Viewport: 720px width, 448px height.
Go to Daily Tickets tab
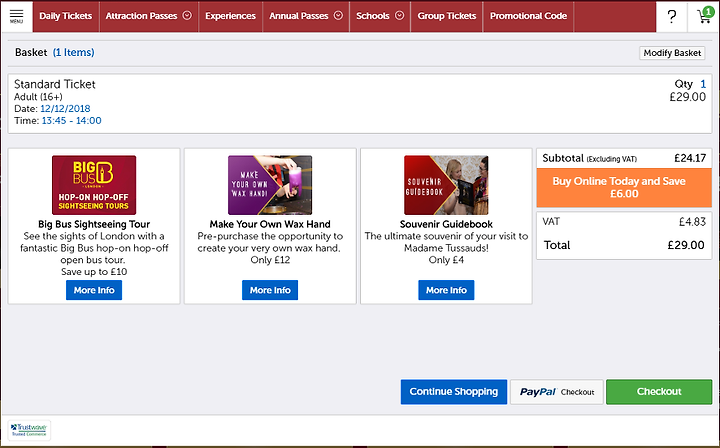pyautogui.click(x=66, y=17)
